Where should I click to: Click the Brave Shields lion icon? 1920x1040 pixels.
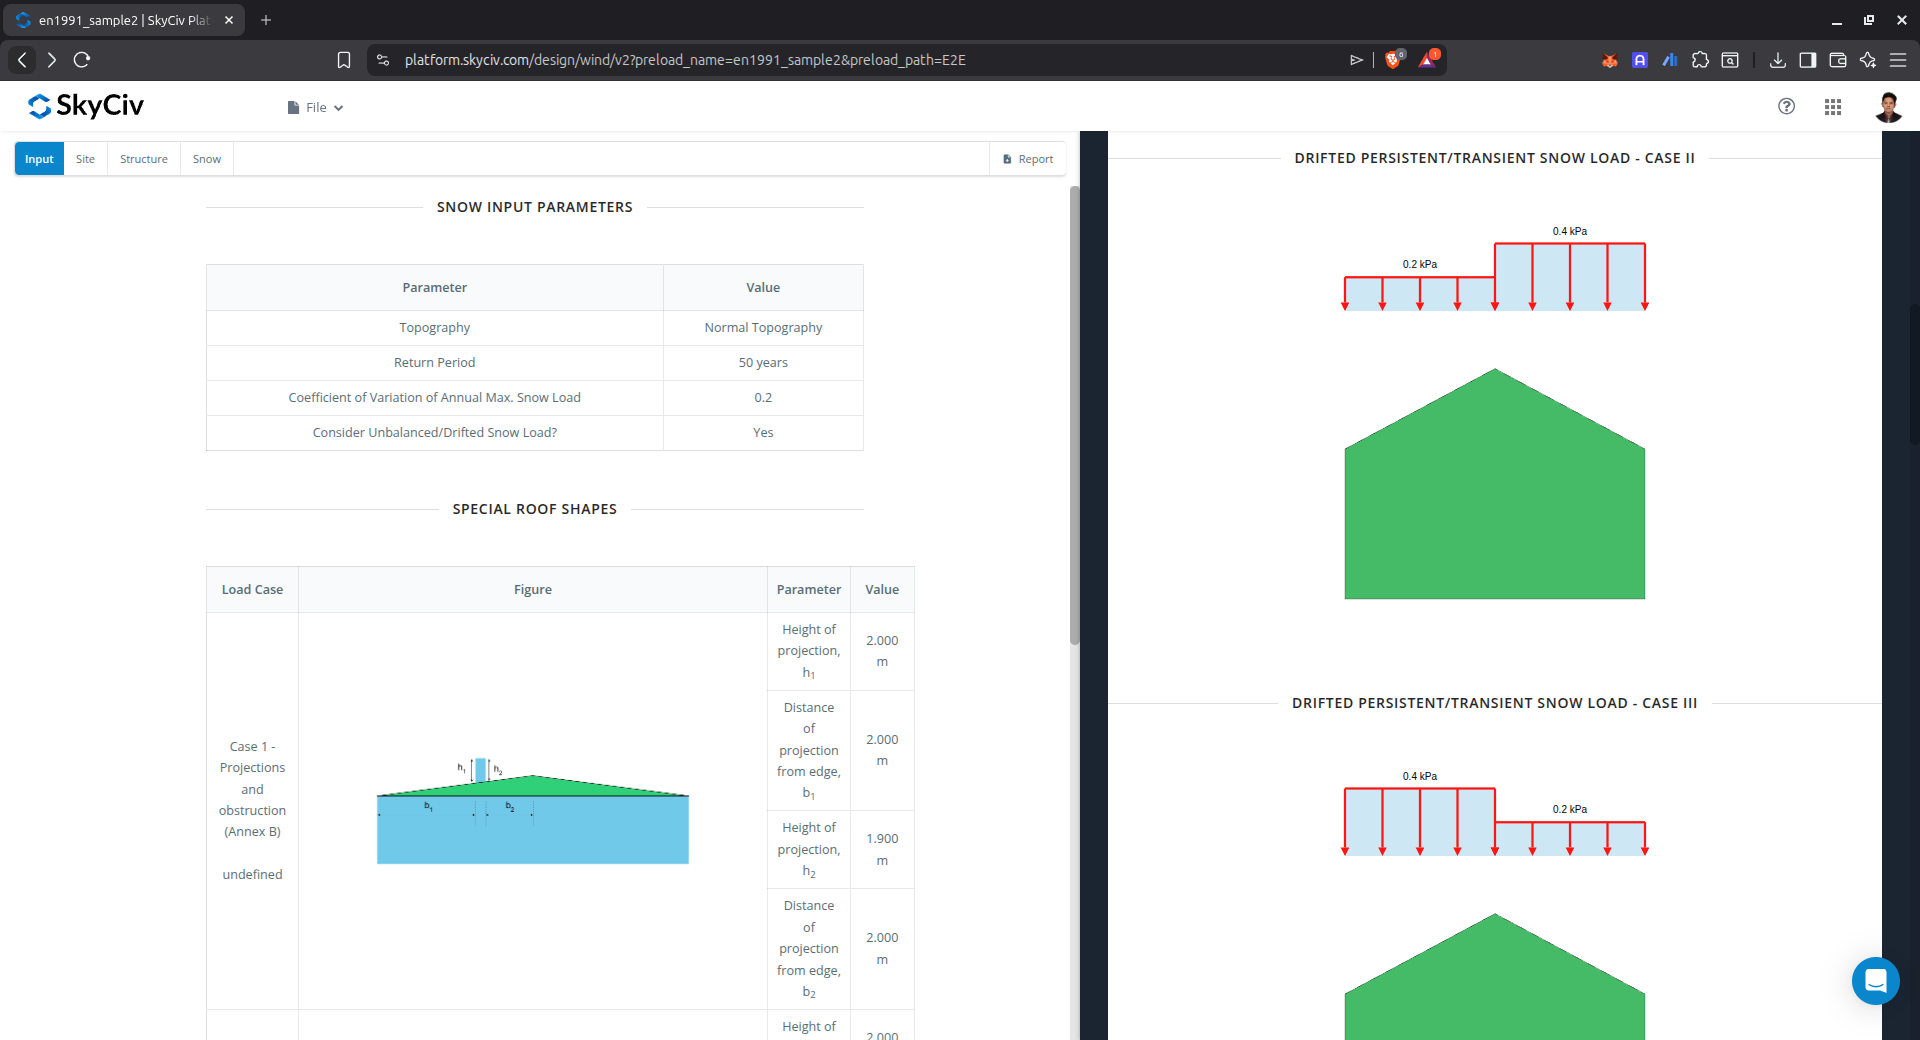pos(1393,60)
